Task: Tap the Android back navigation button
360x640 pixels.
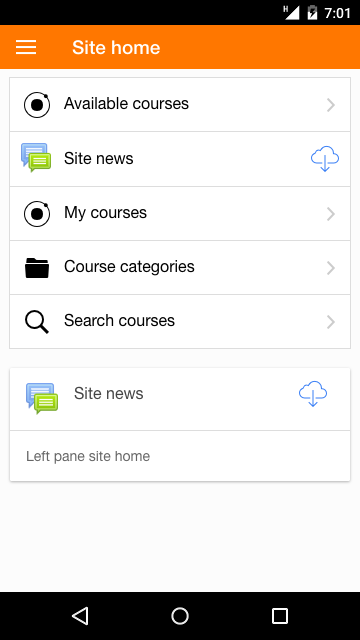Action: [x=80, y=616]
